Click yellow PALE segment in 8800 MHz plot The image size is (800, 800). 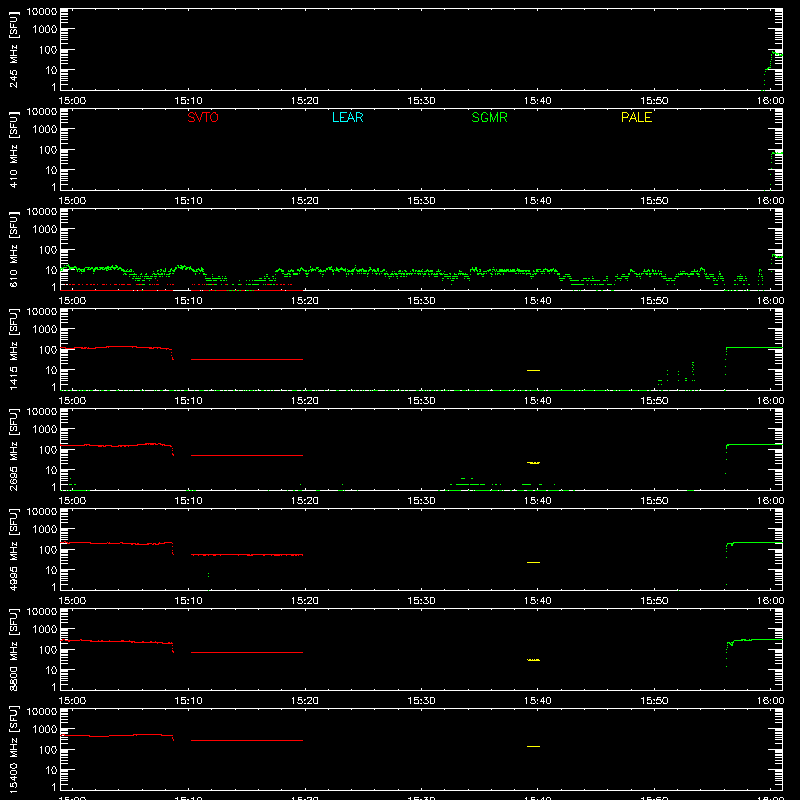pos(533,660)
